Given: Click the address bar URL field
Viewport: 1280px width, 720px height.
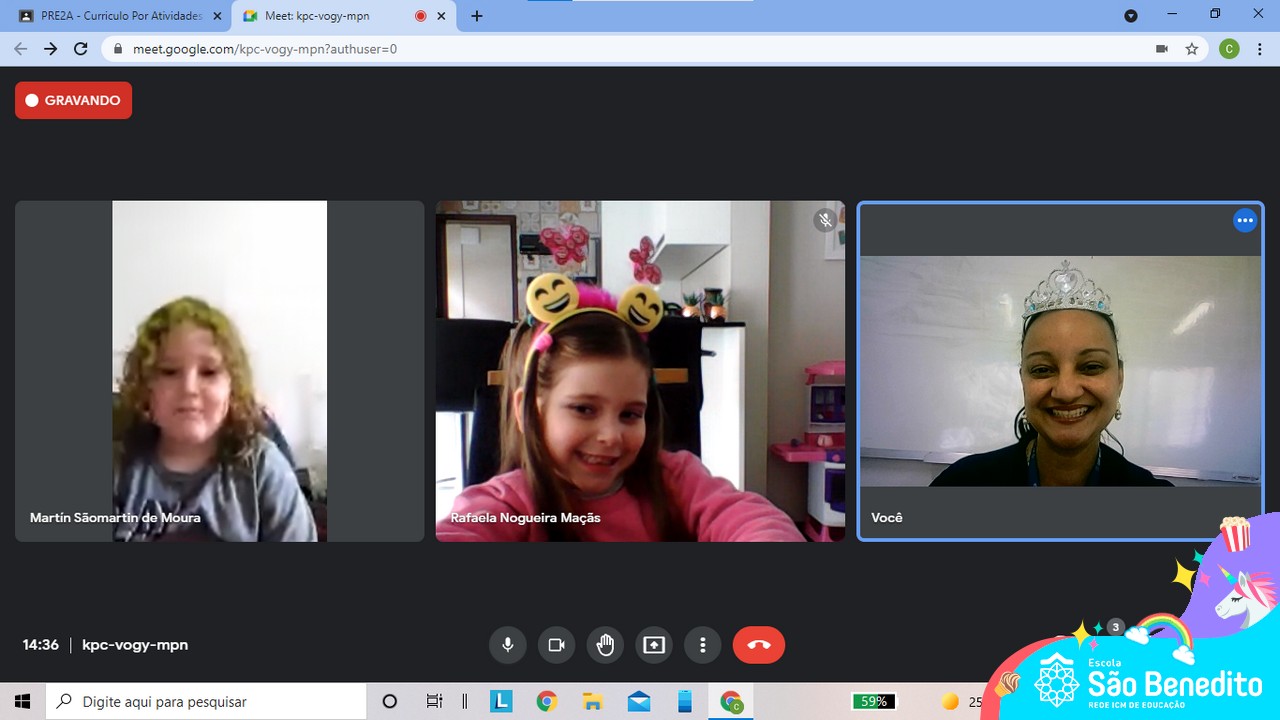Looking at the screenshot, I should pos(600,49).
